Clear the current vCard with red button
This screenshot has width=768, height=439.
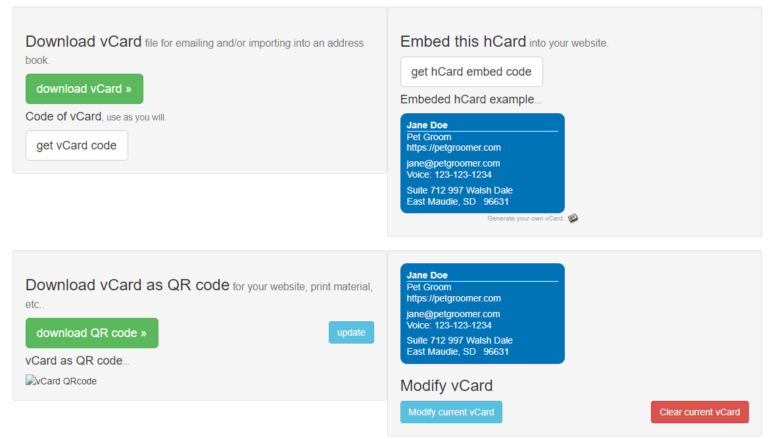[x=699, y=412]
